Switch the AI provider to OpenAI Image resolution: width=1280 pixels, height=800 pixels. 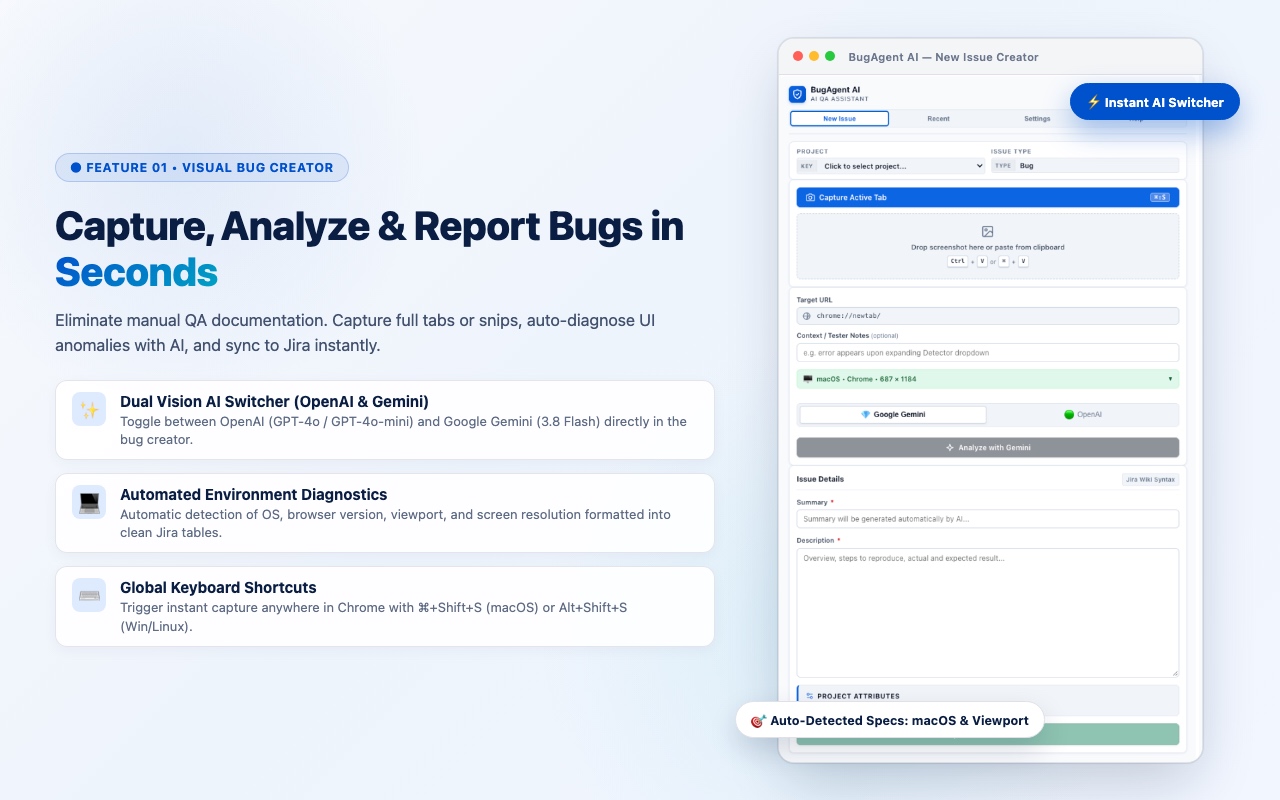pos(1083,414)
